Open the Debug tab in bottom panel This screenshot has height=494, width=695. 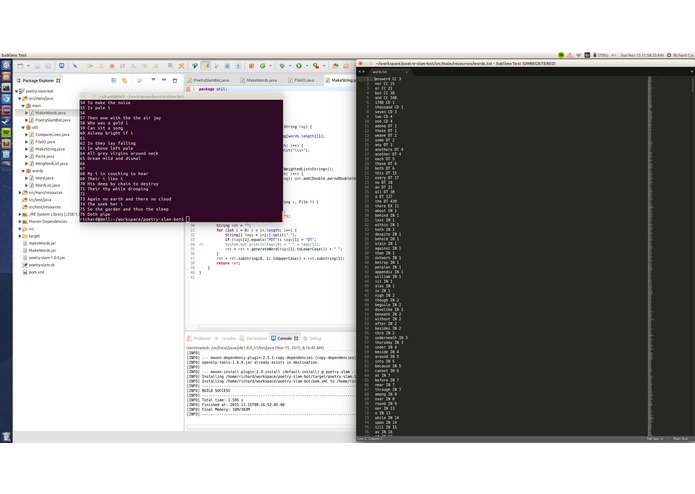(312, 338)
